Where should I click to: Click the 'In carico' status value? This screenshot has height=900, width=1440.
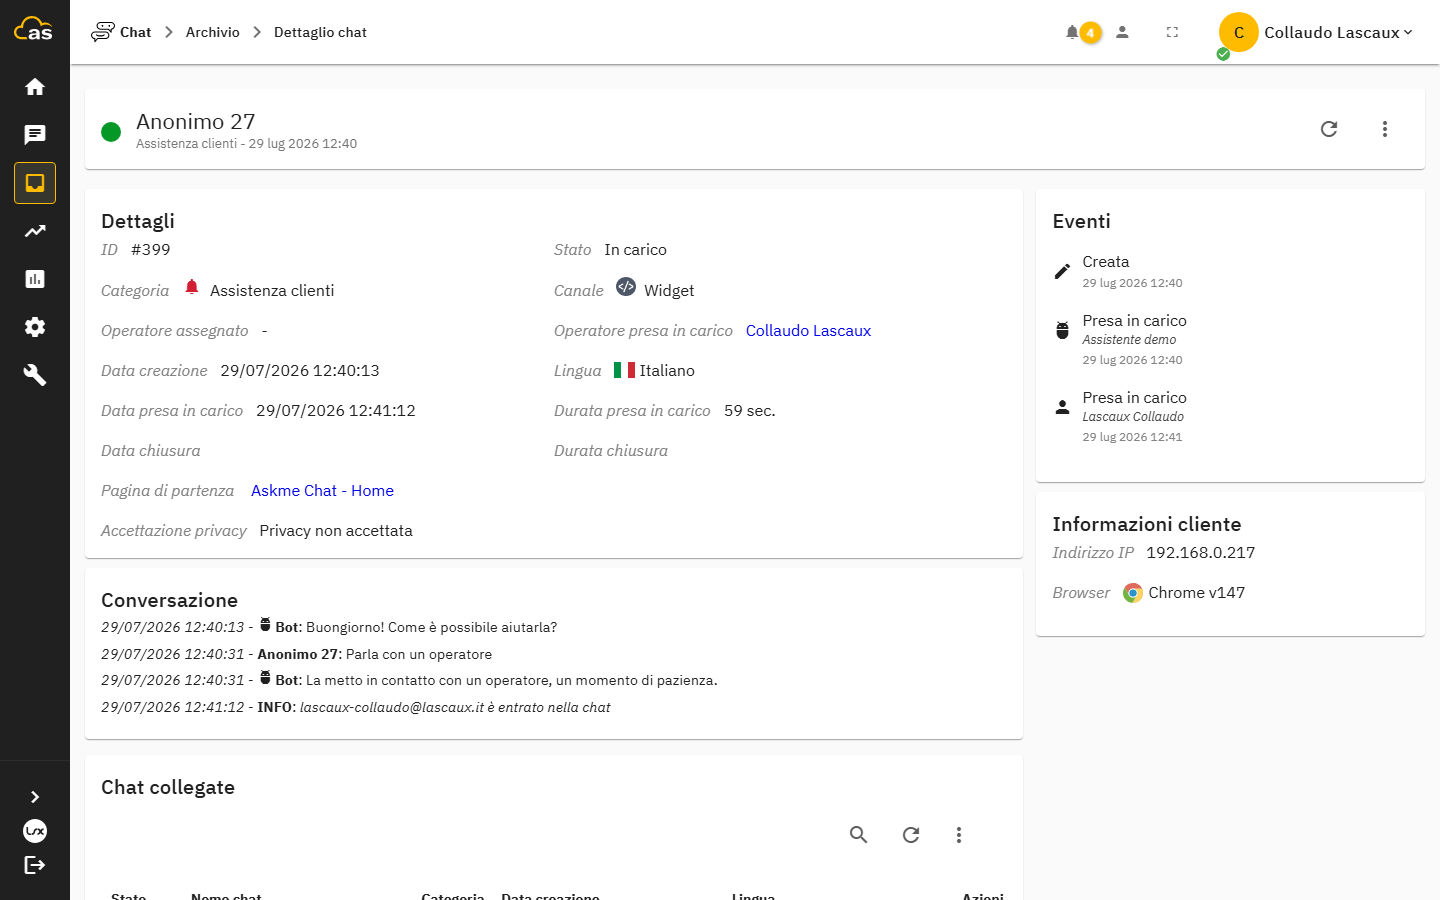coord(635,249)
